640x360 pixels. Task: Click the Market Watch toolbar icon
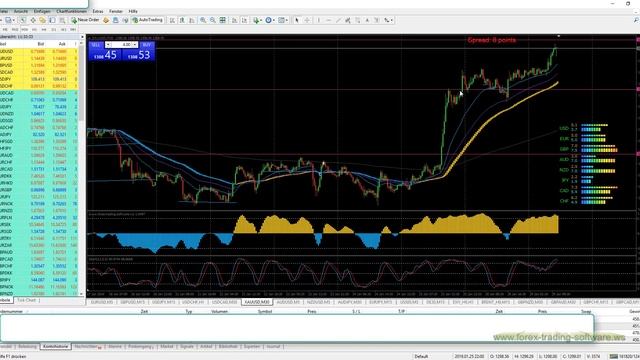pyautogui.click(x=23, y=20)
